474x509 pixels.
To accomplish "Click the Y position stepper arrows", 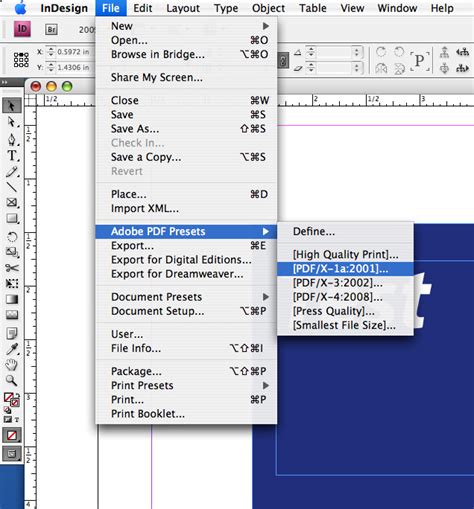I will pyautogui.click(x=51, y=67).
